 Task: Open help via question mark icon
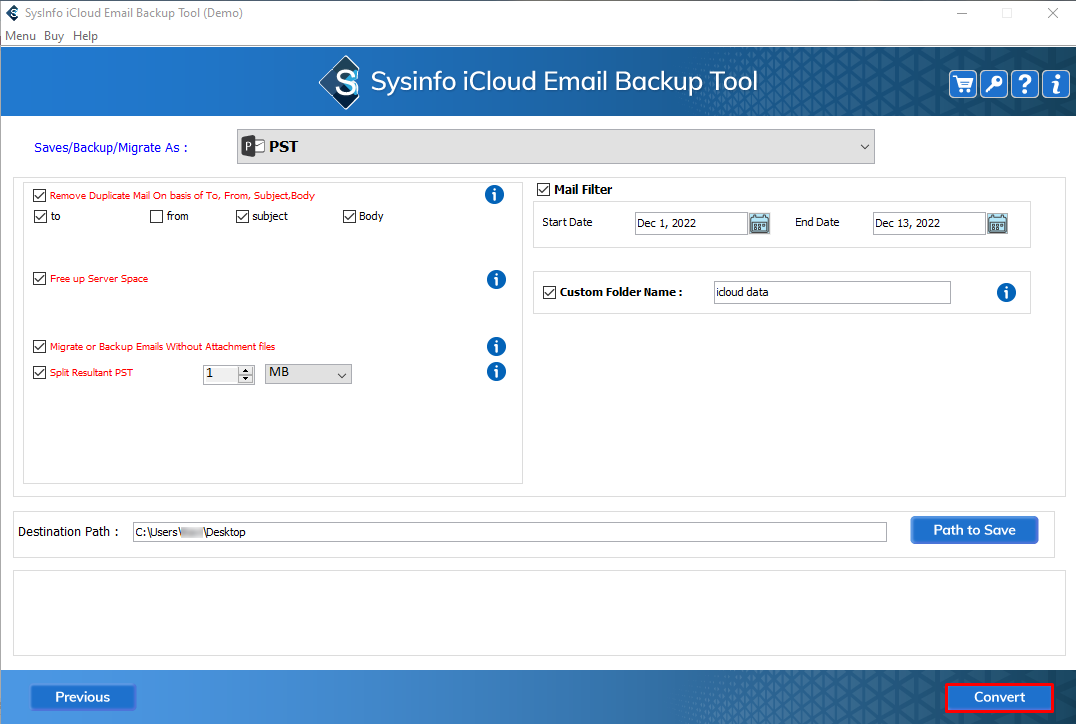pos(1025,84)
